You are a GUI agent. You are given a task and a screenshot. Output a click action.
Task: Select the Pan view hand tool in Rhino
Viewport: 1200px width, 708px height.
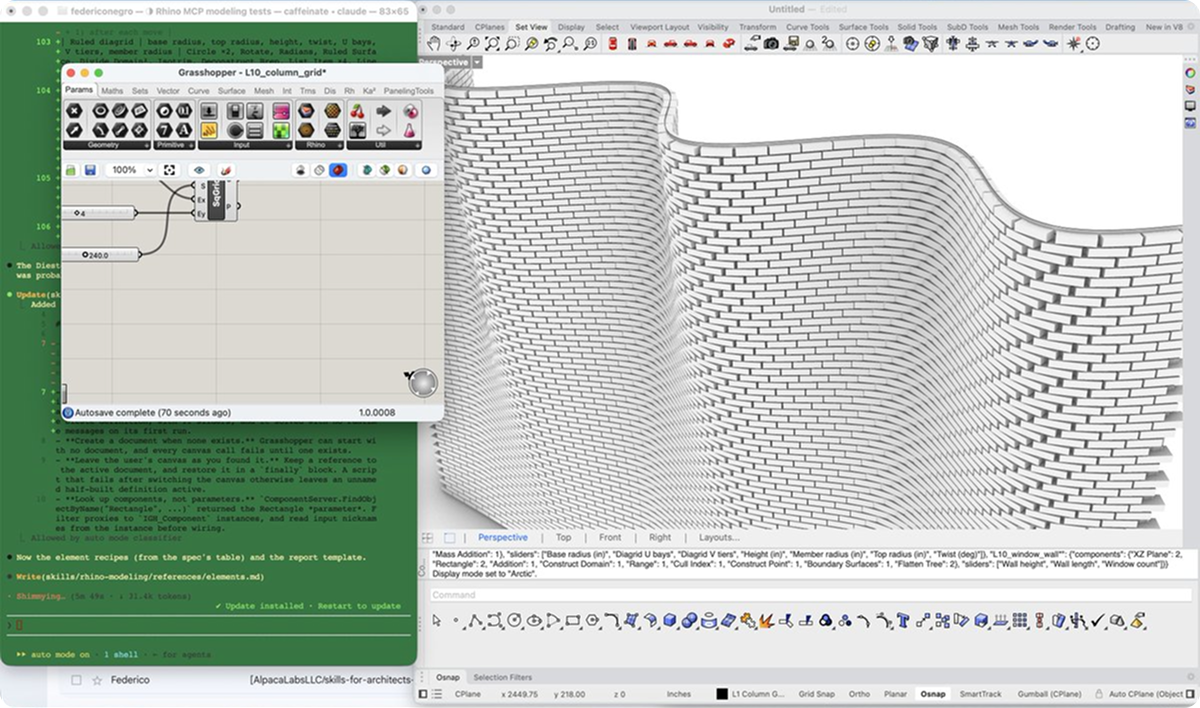pos(435,44)
